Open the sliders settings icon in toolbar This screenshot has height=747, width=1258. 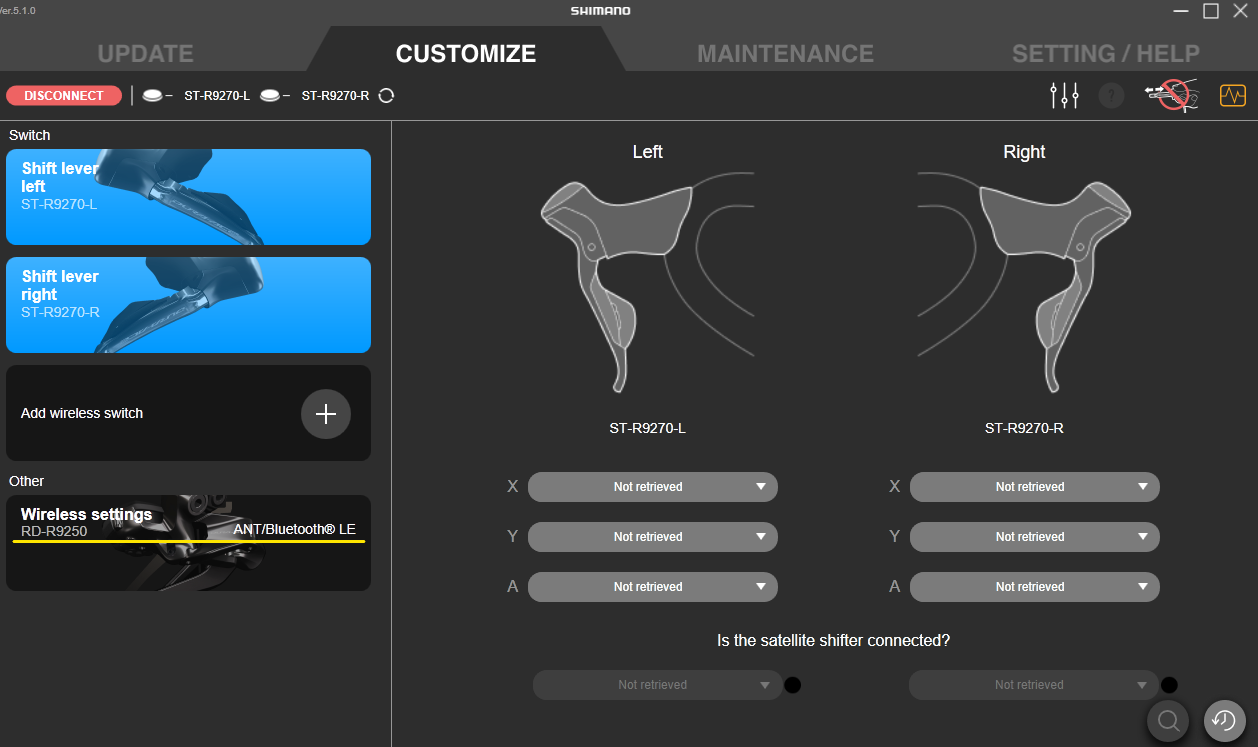(x=1064, y=96)
